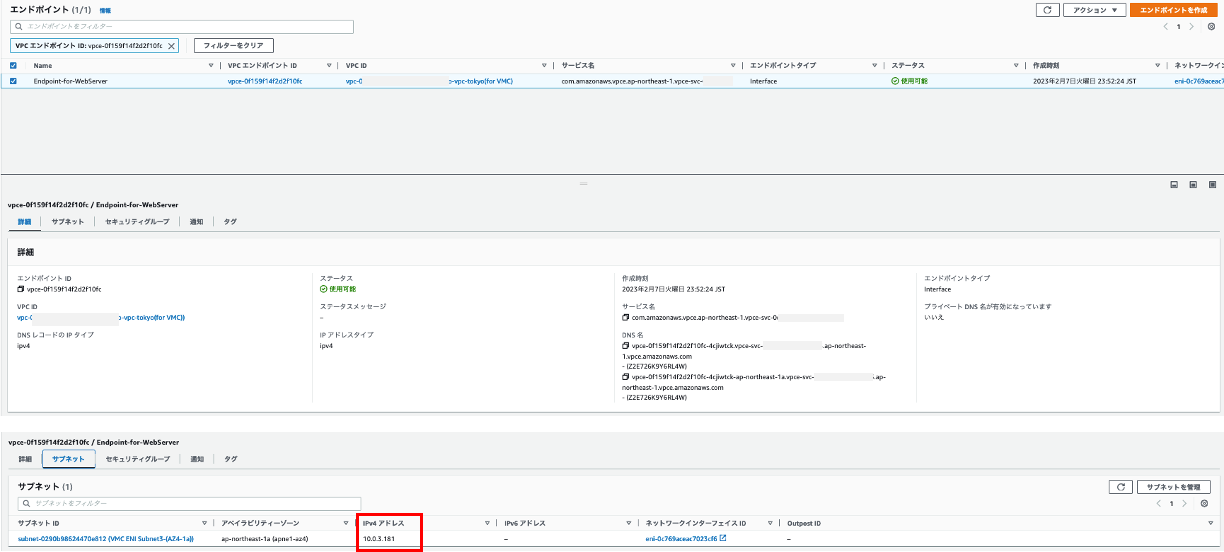
Task: Sort subnets by アベイラビリティーゾーン column
Action: point(345,523)
